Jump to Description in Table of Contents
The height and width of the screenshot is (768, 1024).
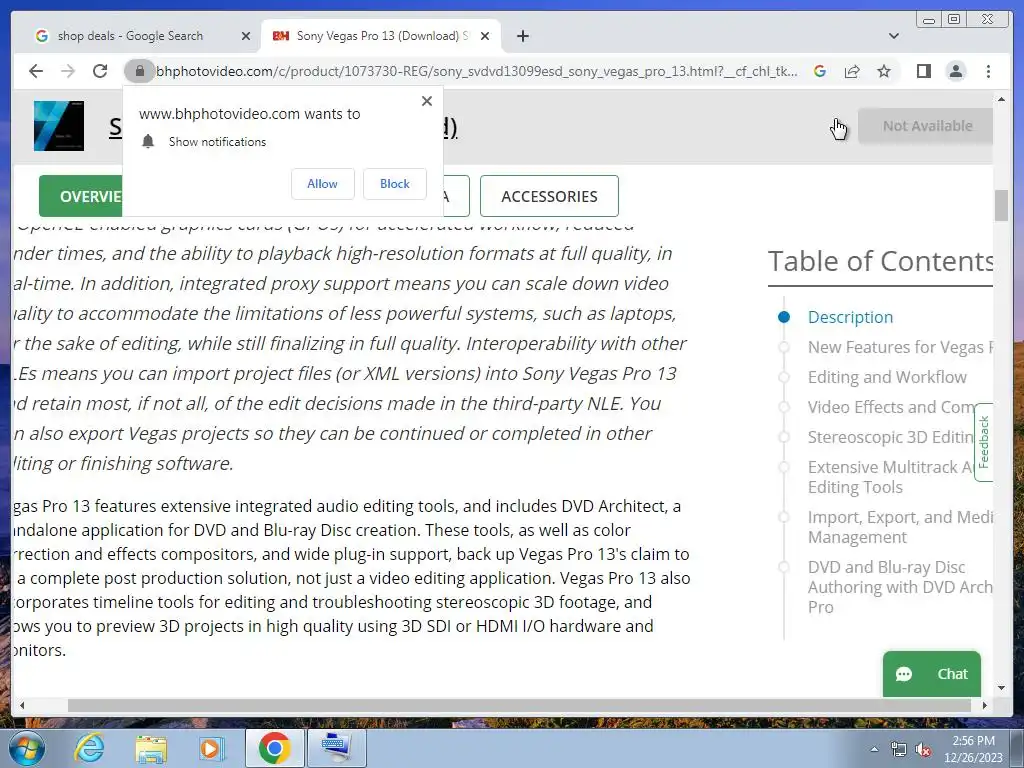[850, 317]
